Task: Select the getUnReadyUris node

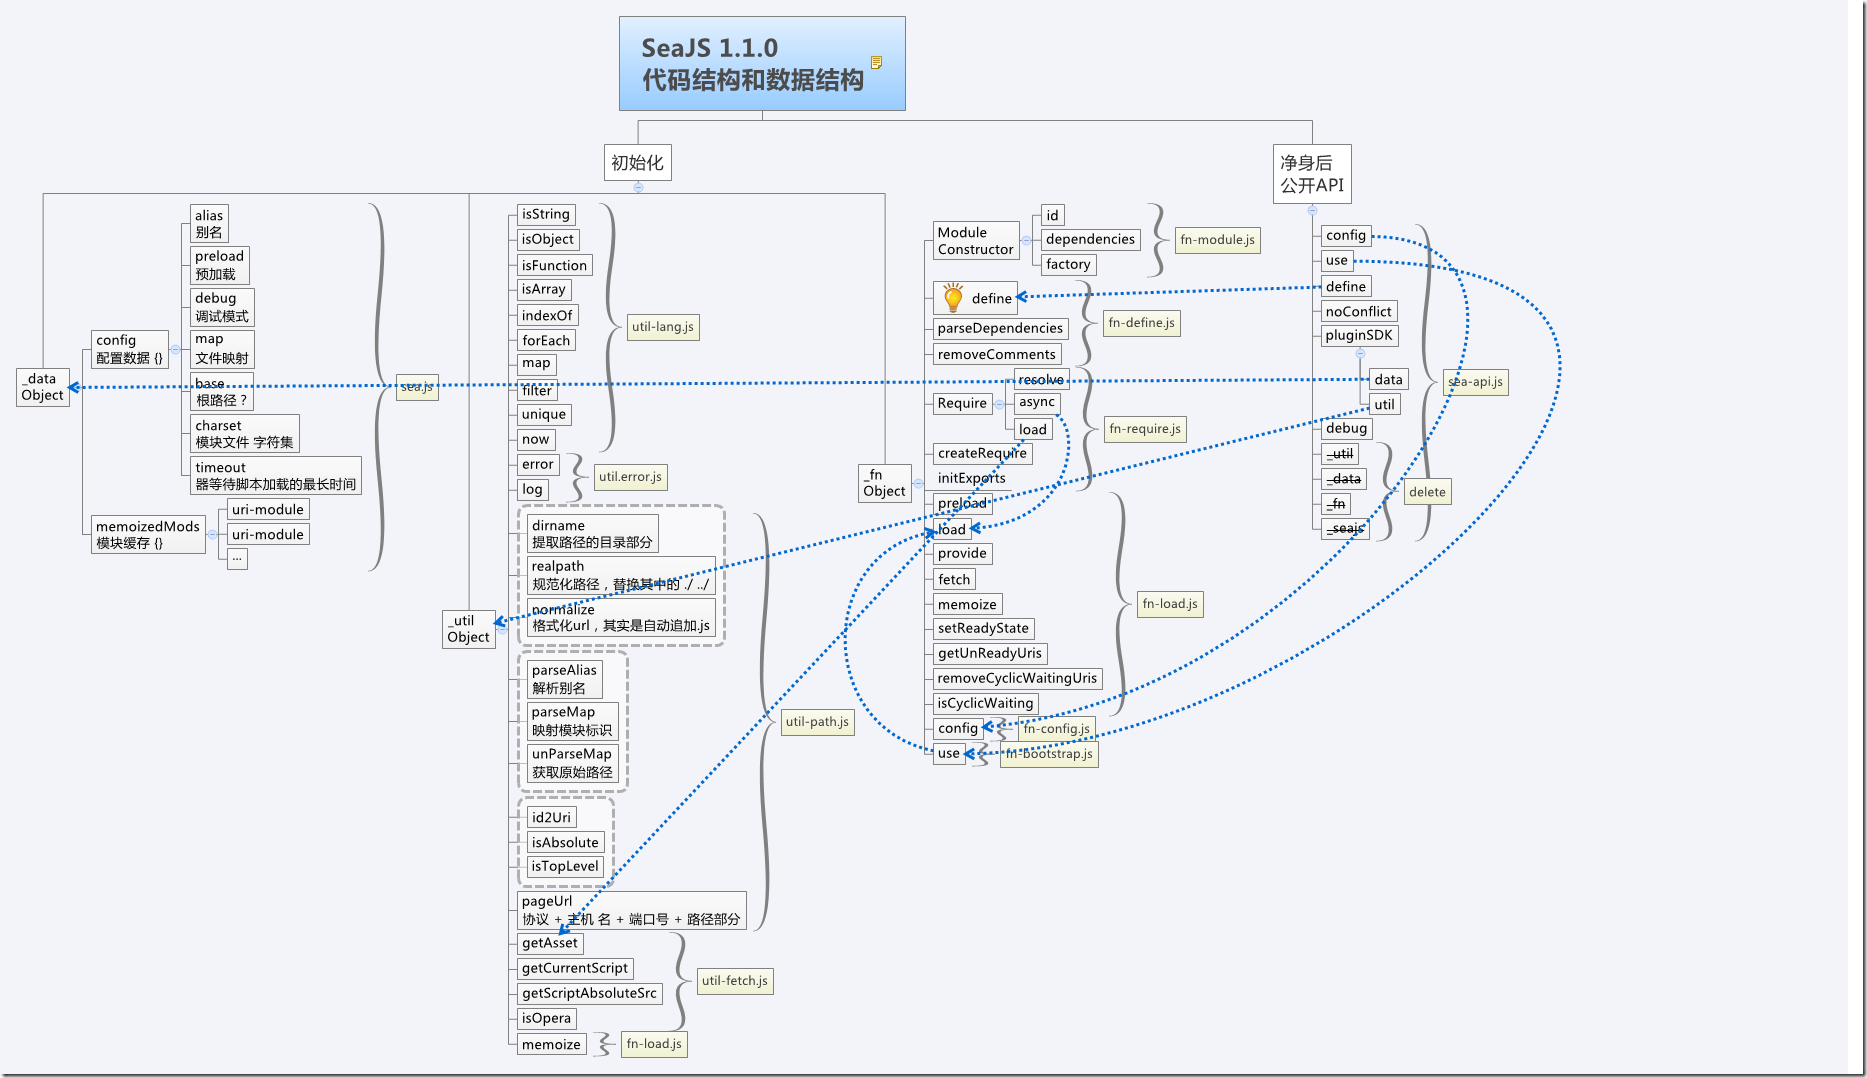Action: point(990,653)
